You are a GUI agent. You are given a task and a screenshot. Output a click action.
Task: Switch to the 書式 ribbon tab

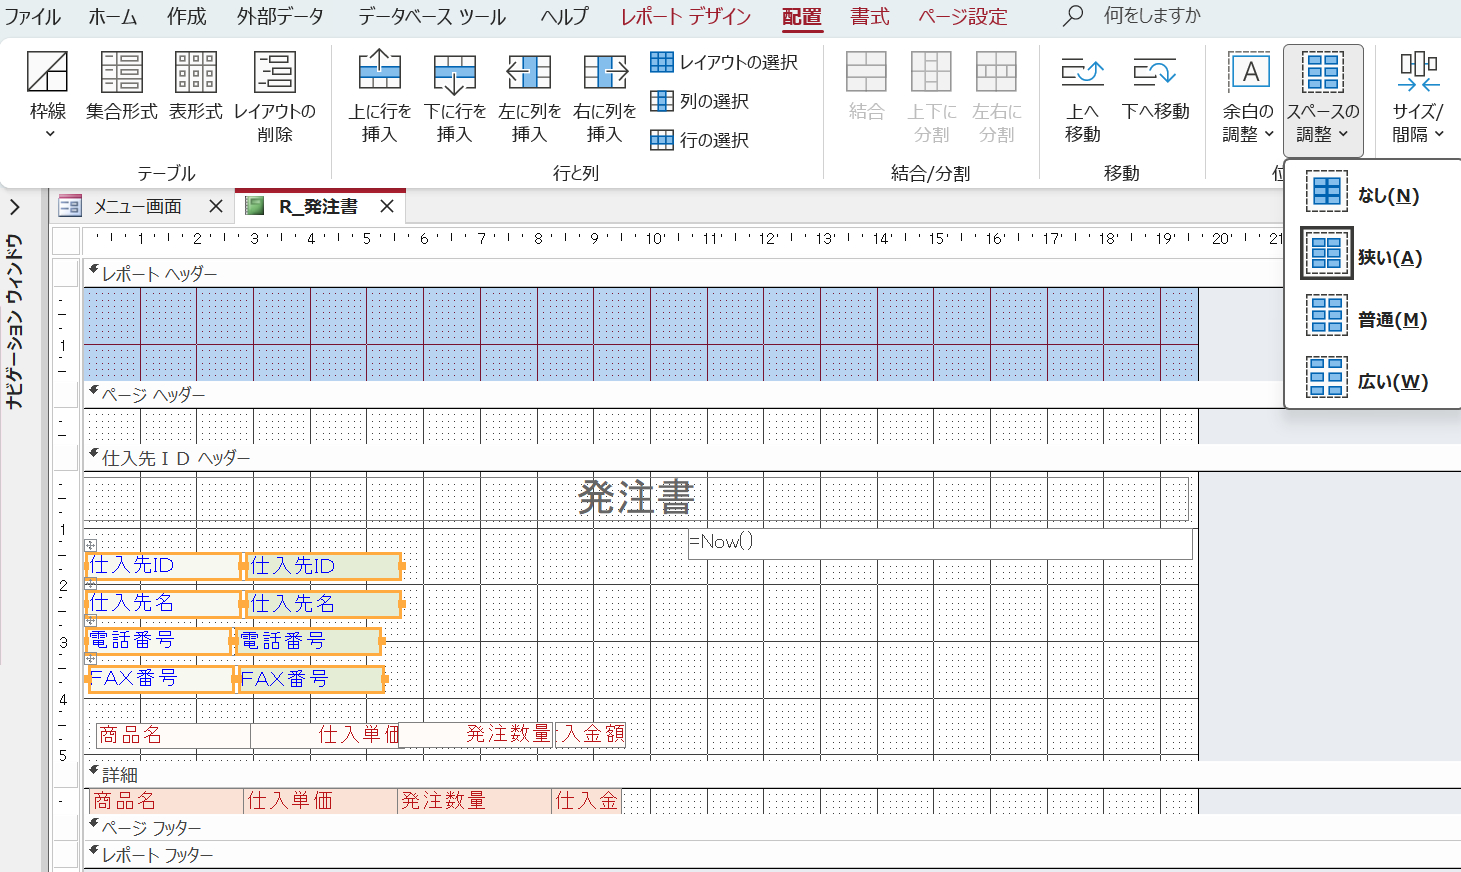click(x=870, y=17)
